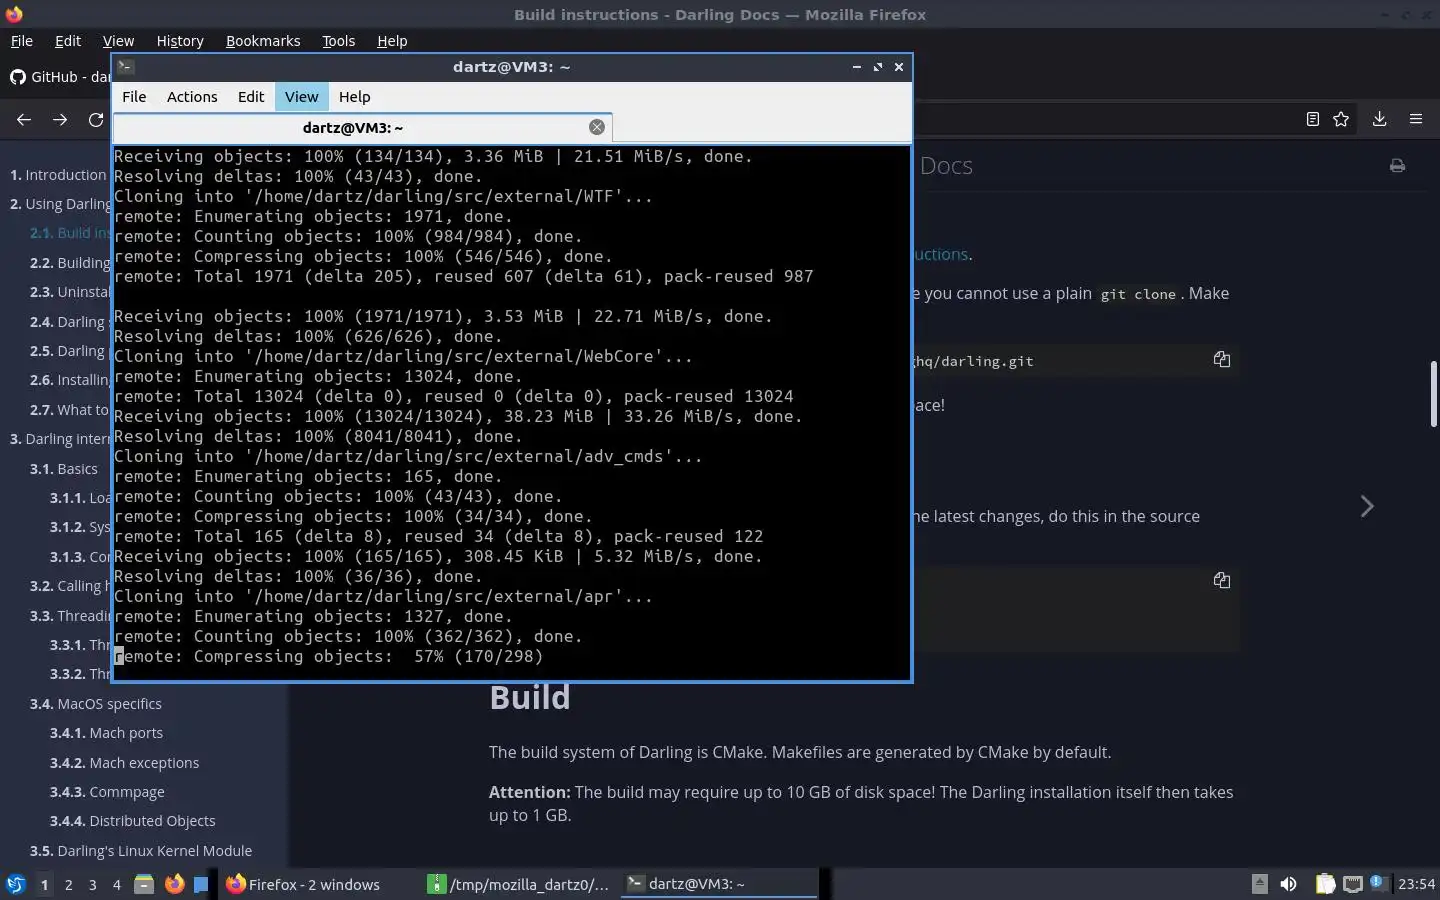
Task: Open the file manager launcher in the taskbar
Action: 144,884
